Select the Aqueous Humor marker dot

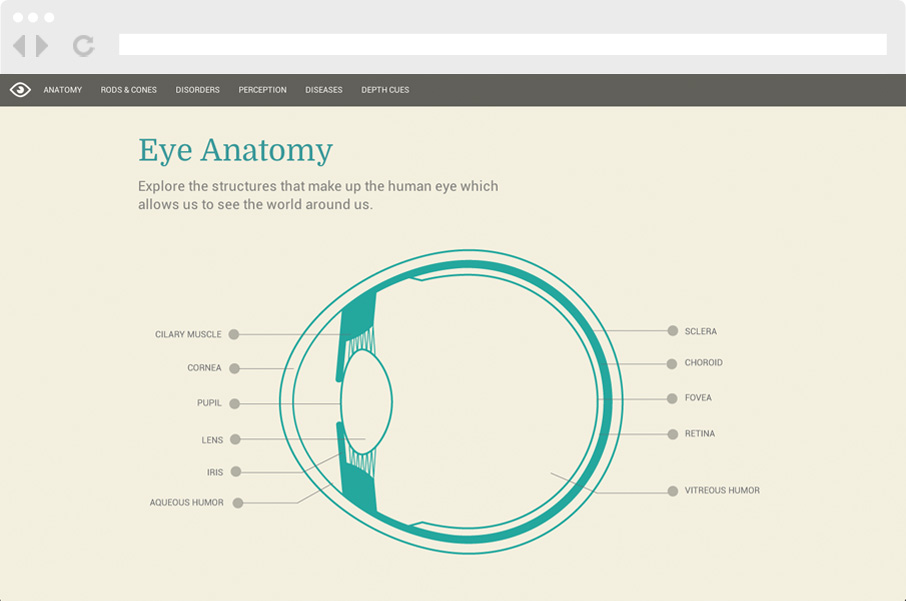point(235,502)
